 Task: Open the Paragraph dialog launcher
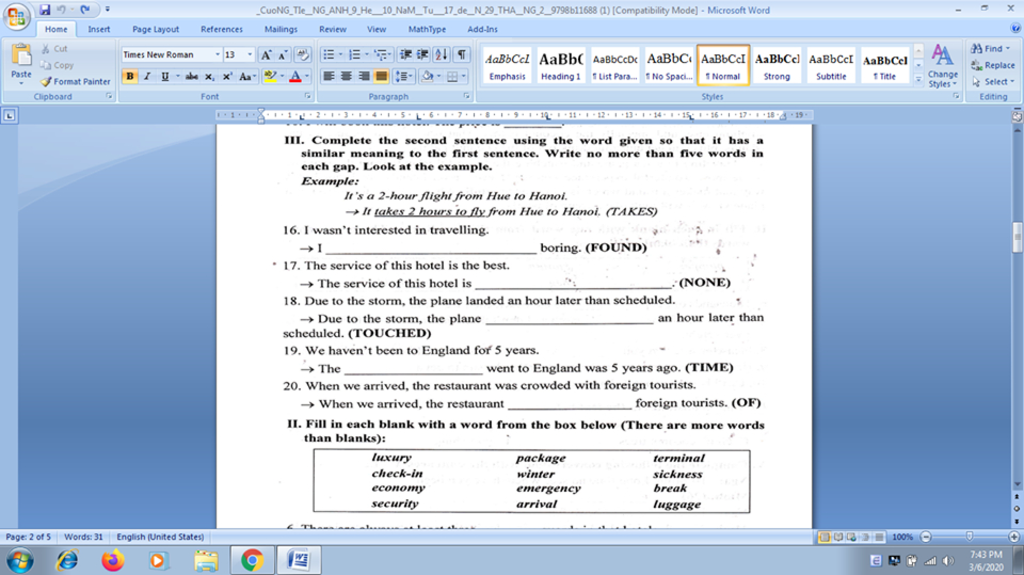pyautogui.click(x=466, y=96)
